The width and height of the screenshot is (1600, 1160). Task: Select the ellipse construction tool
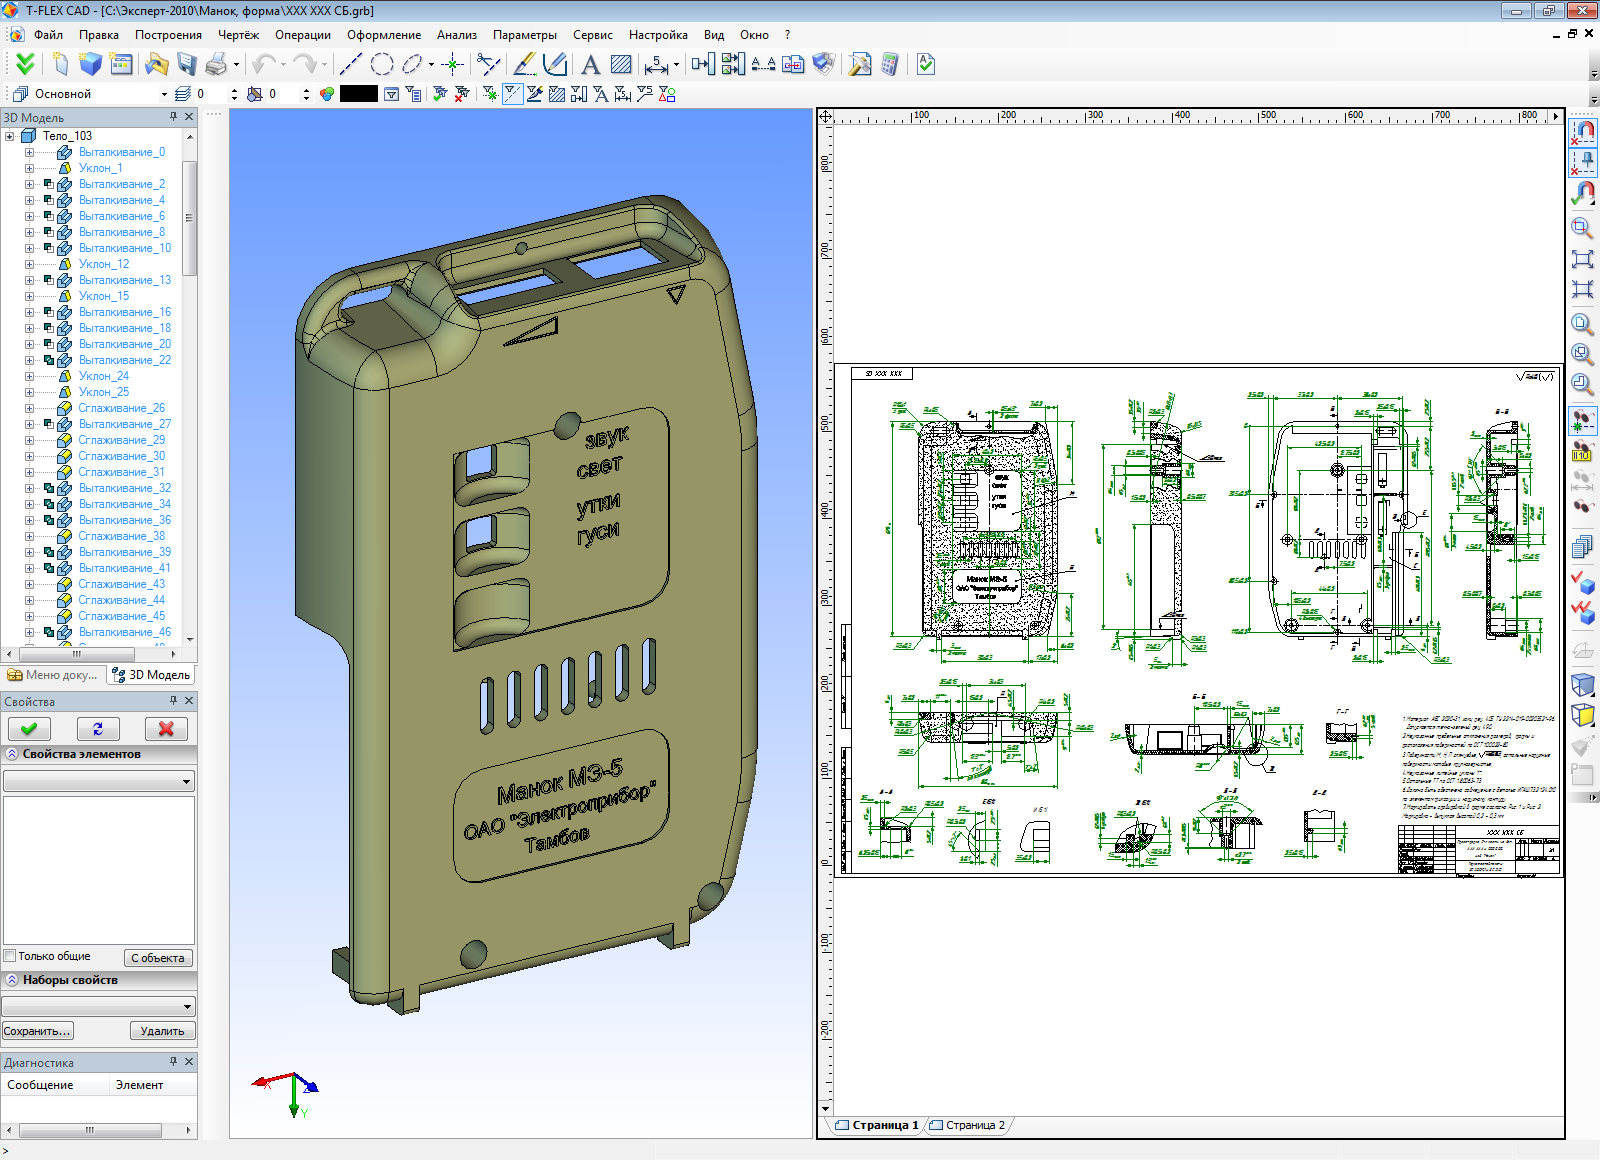coord(411,65)
